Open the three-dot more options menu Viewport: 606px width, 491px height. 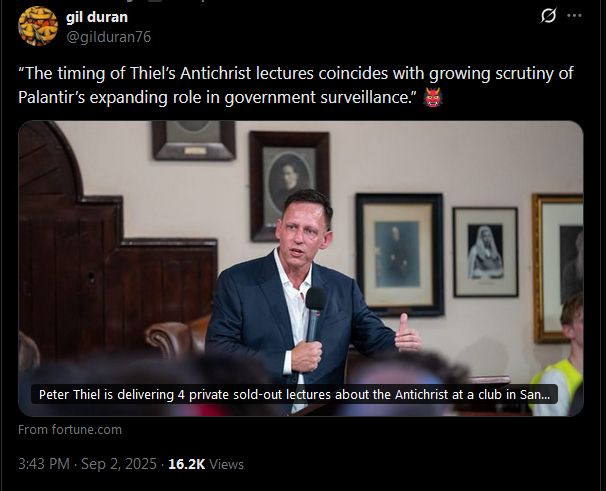pyautogui.click(x=574, y=15)
